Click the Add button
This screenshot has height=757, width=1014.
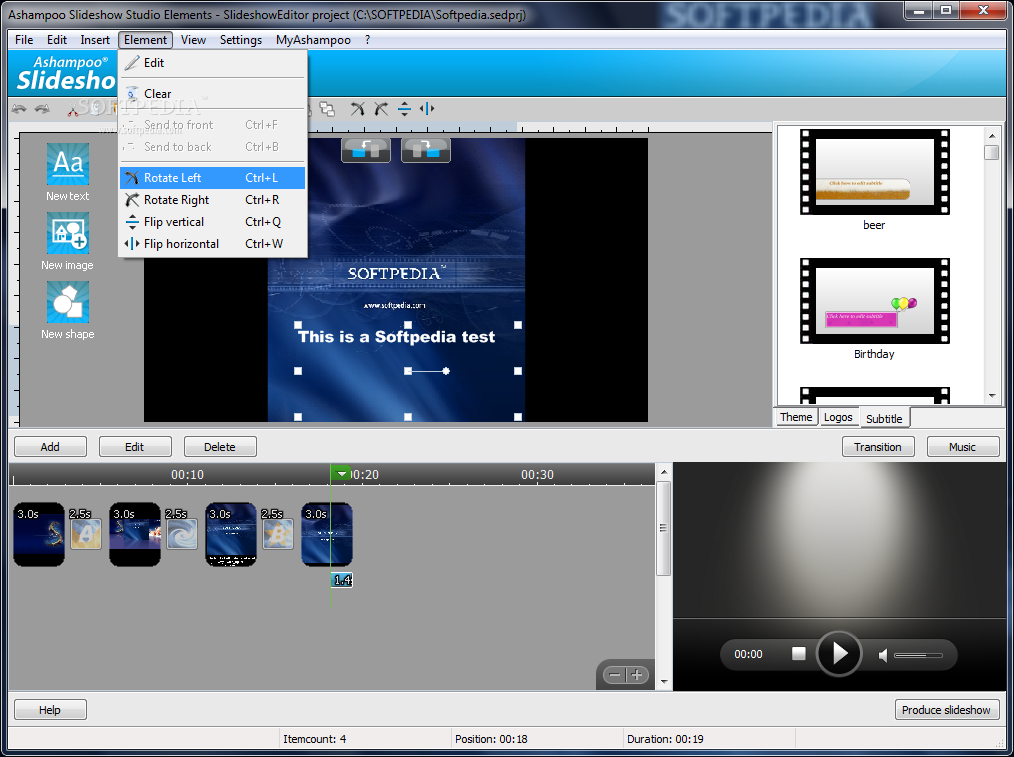point(50,447)
